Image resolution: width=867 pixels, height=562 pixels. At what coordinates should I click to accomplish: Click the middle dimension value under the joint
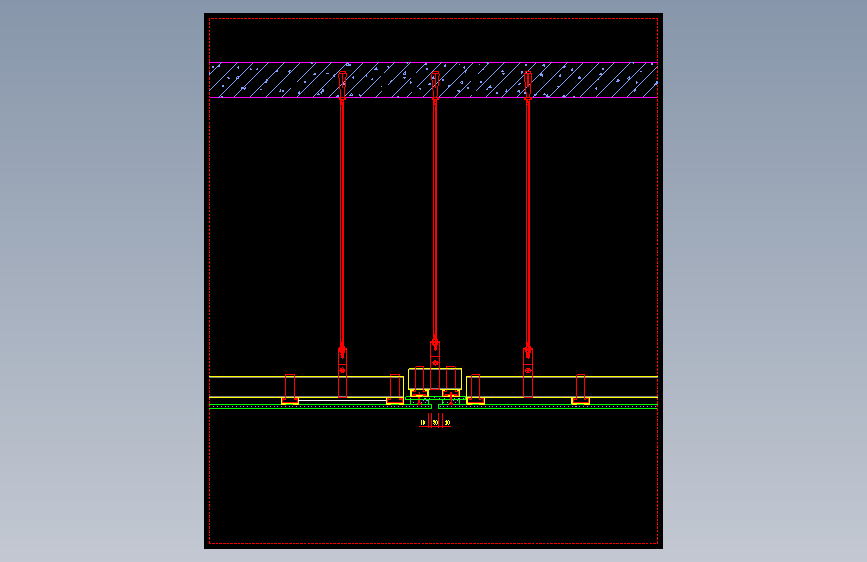click(x=435, y=423)
